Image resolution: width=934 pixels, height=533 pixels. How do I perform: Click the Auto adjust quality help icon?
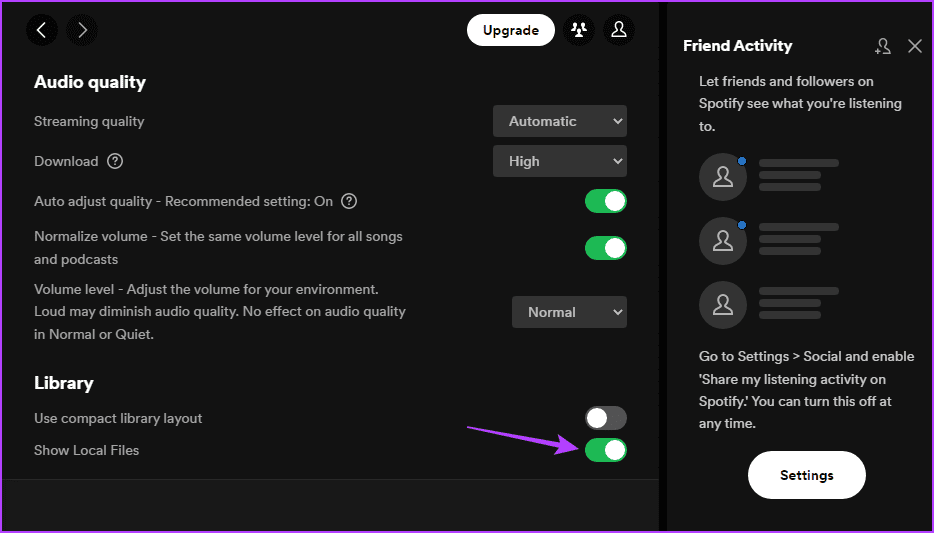pyautogui.click(x=349, y=201)
